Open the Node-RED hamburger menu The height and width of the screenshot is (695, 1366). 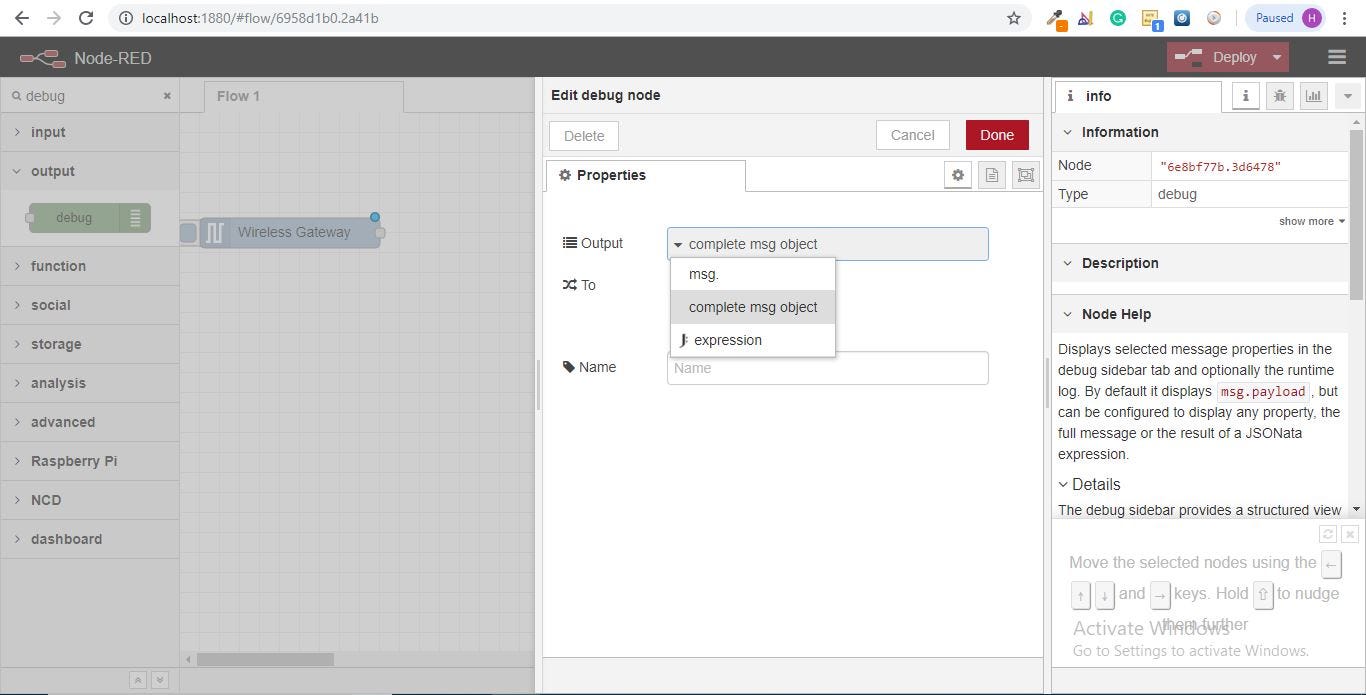pyautogui.click(x=1337, y=57)
